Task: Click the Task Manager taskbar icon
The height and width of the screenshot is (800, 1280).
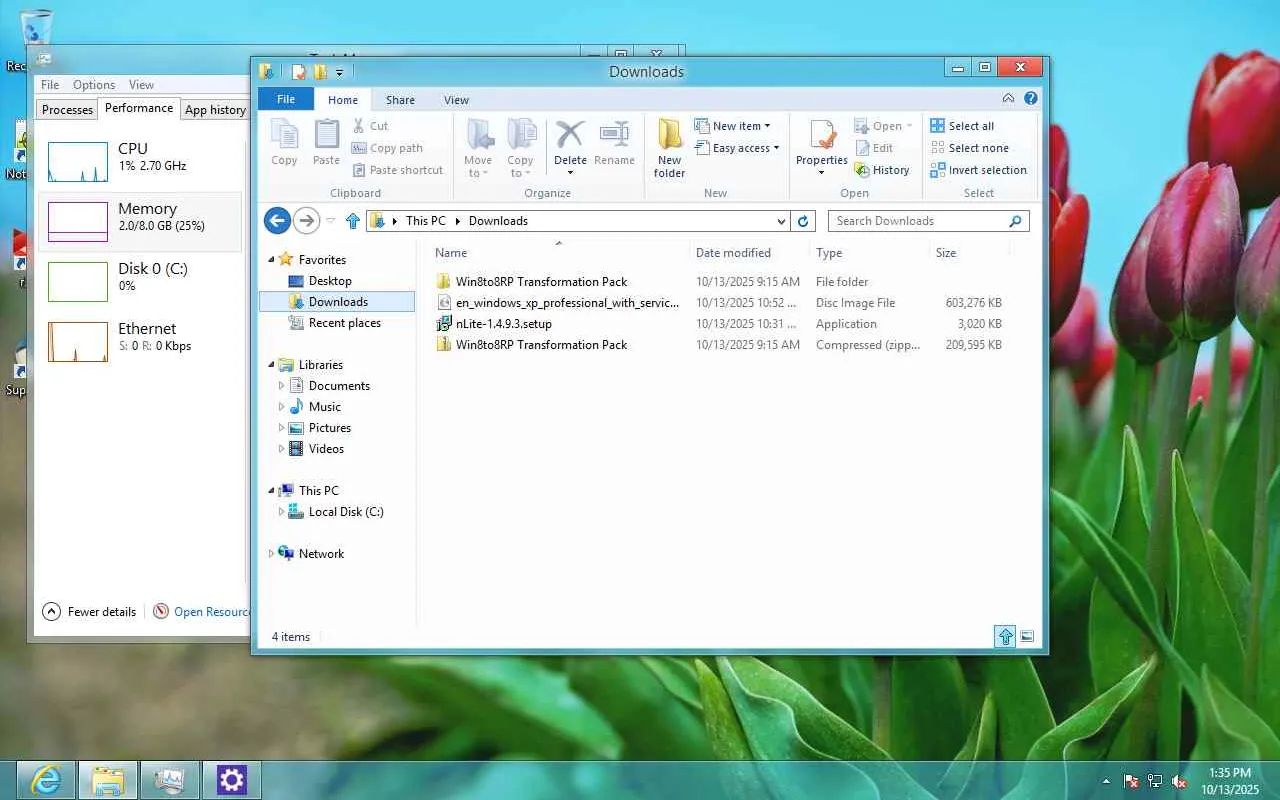Action: point(170,780)
